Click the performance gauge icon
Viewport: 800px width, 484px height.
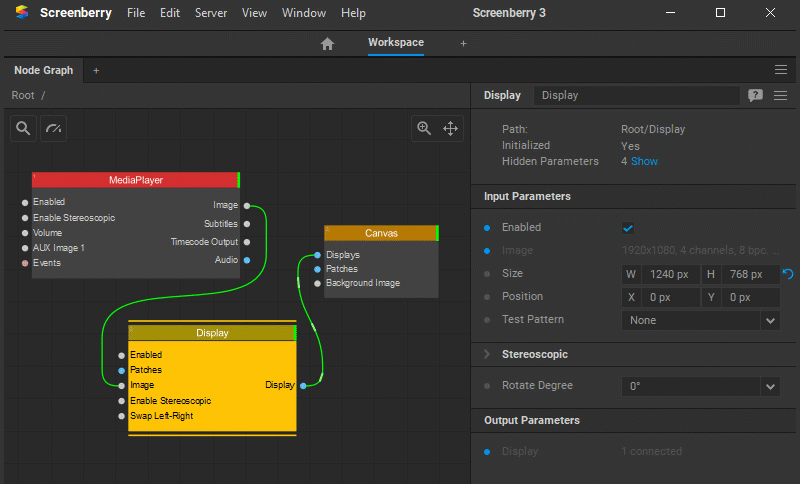tap(54, 128)
